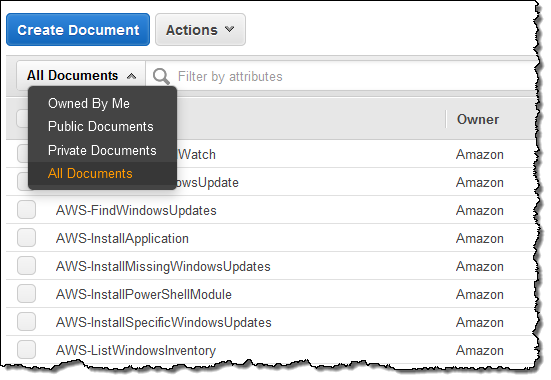551x380 pixels.
Task: Open the Actions dropdown menu
Action: [200, 30]
